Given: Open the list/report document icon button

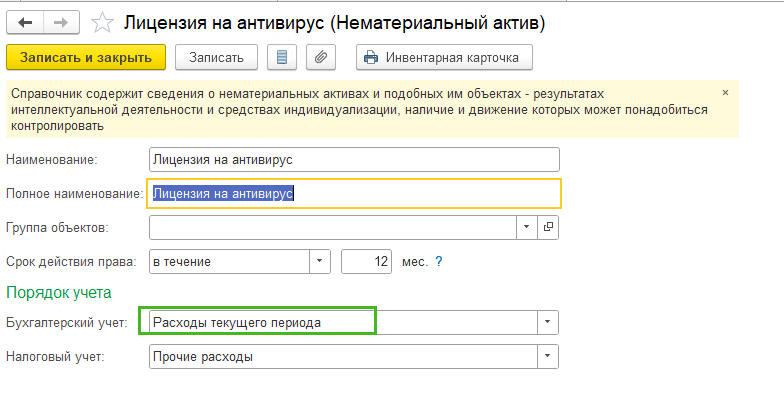Looking at the screenshot, I should point(282,58).
